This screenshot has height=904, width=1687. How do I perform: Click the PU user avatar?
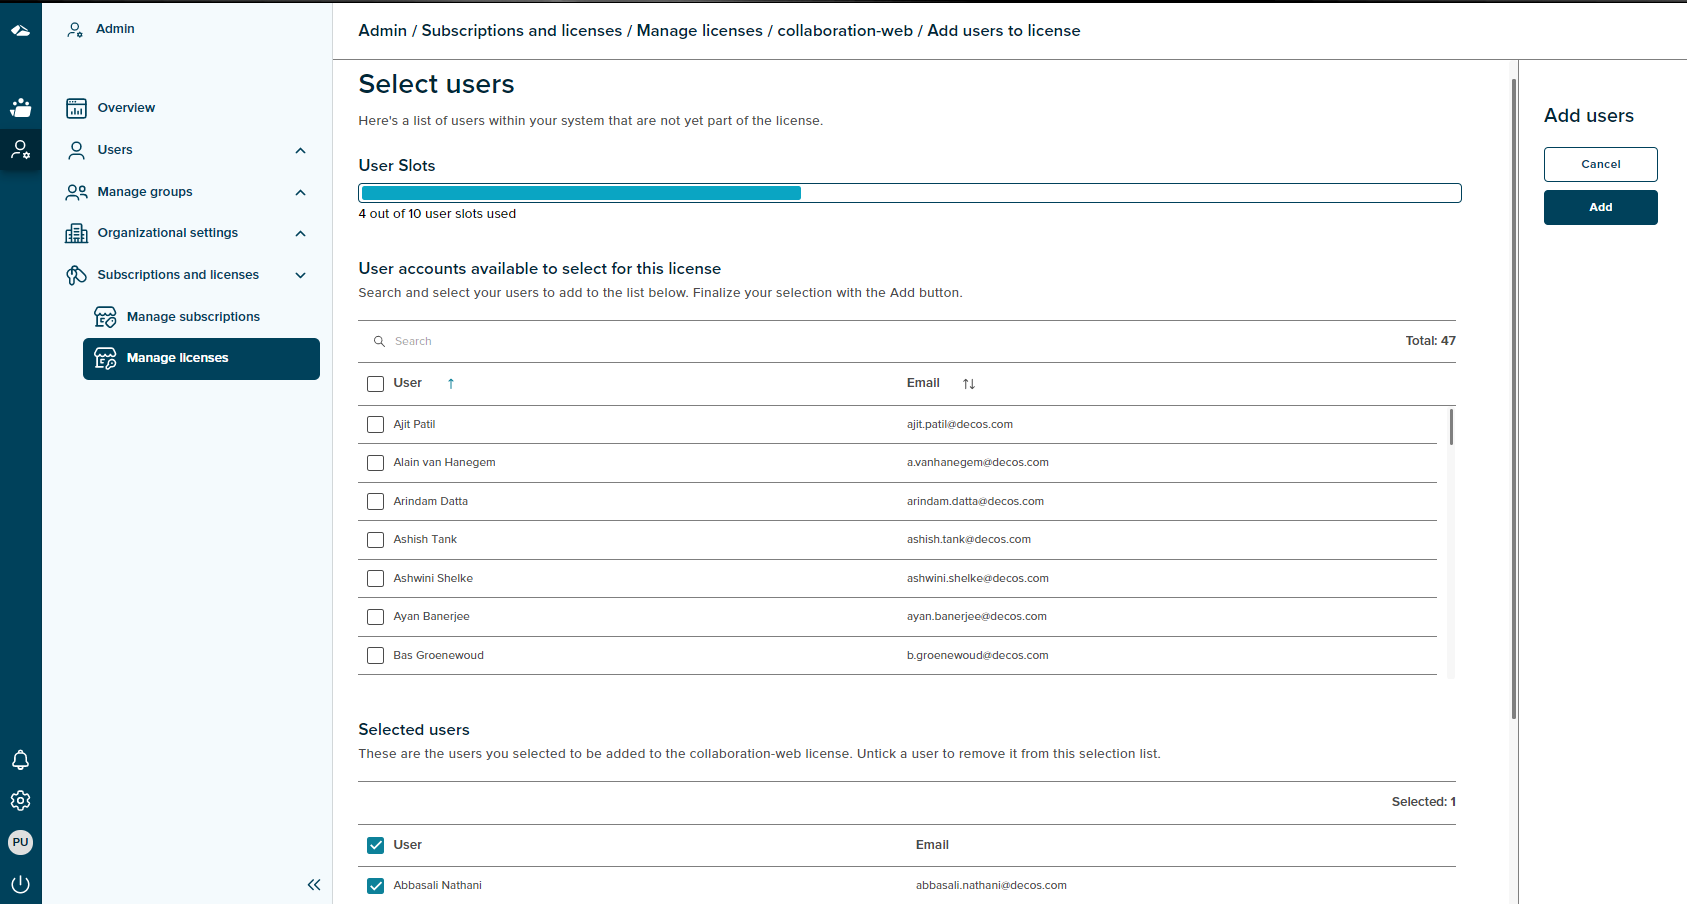pyautogui.click(x=20, y=842)
